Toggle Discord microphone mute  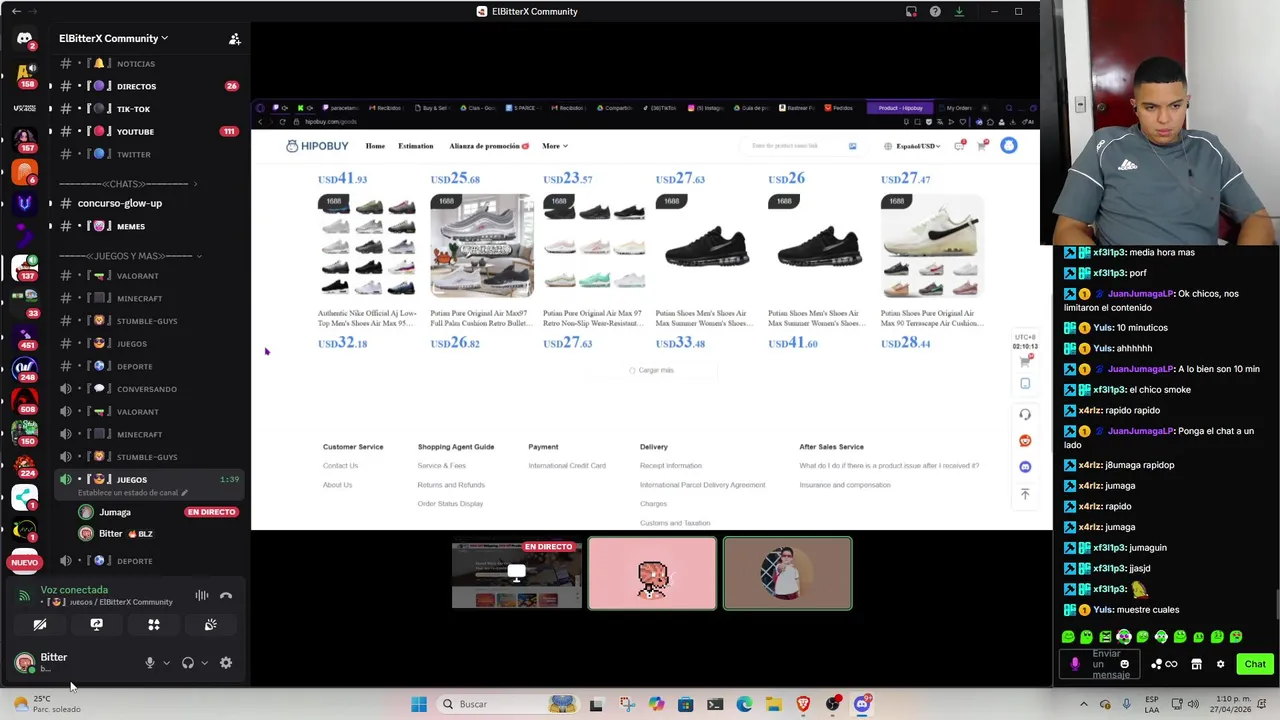point(150,662)
